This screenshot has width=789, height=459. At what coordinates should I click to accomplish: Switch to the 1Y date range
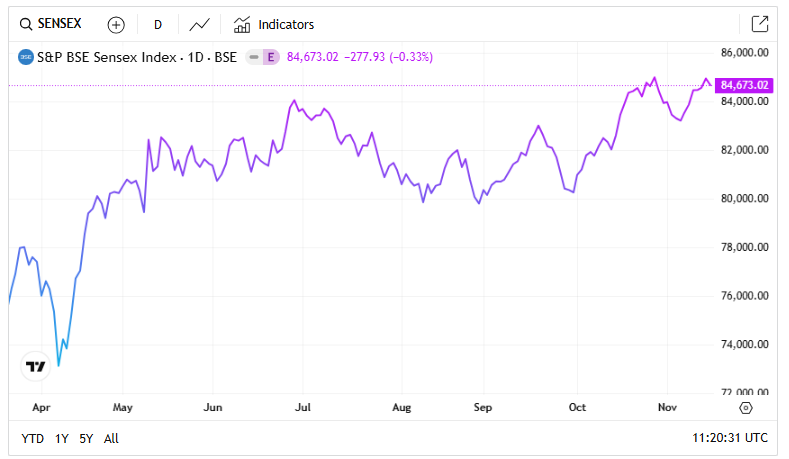point(62,438)
